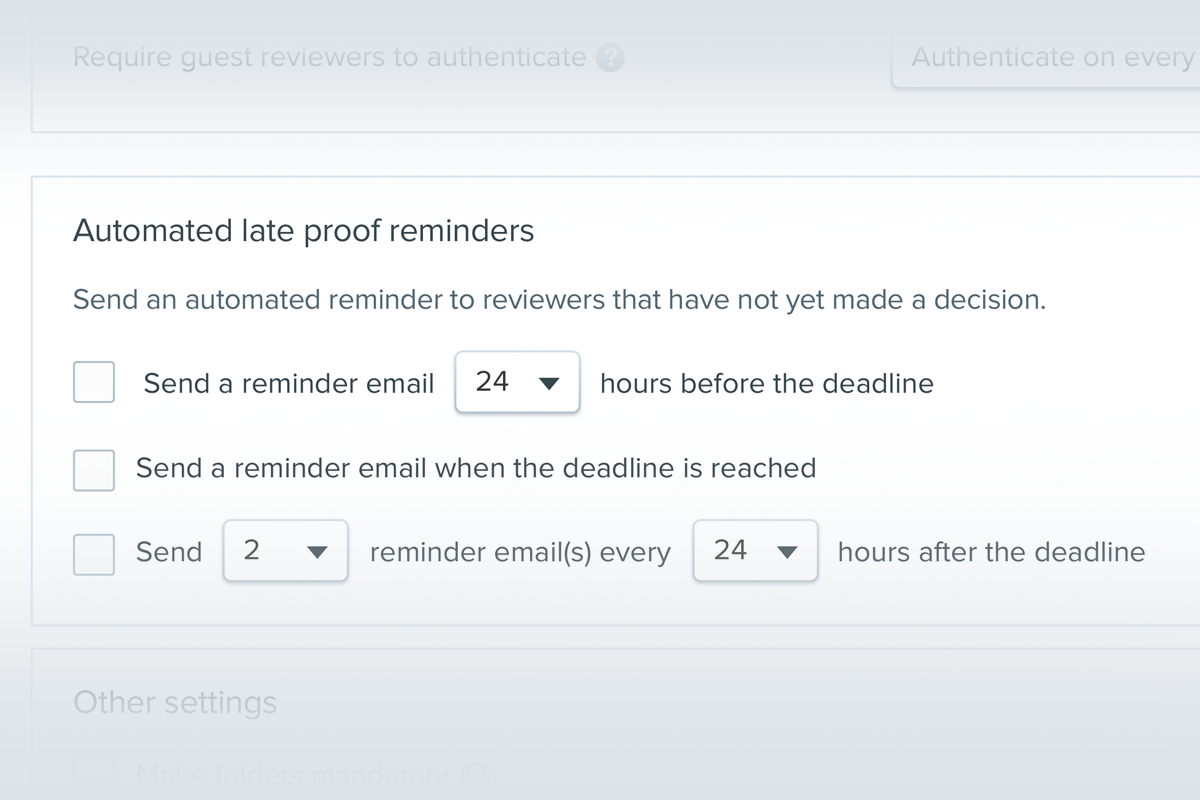The width and height of the screenshot is (1200, 800).
Task: Click the 'Other settings' heading
Action: click(175, 703)
